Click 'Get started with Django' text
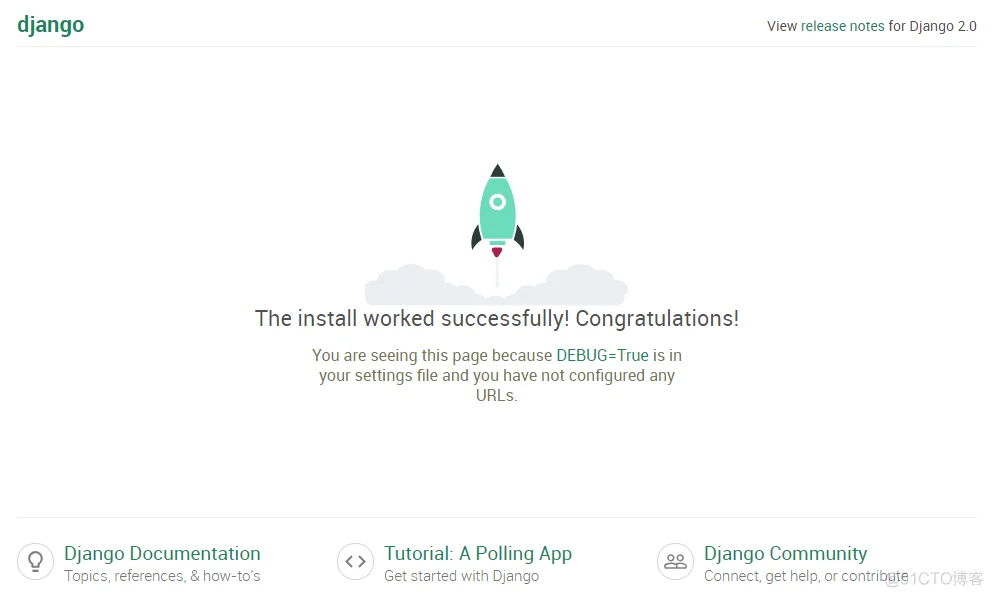This screenshot has height=597, width=993. tap(462, 576)
